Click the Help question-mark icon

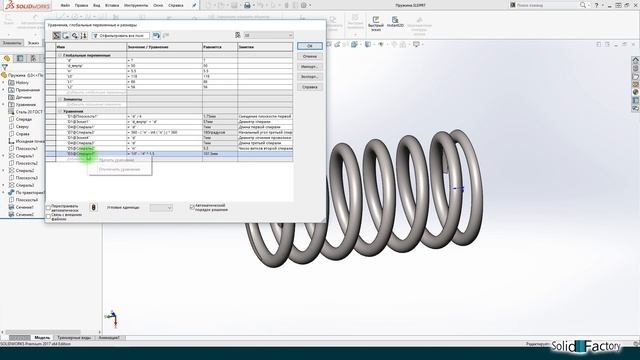pyautogui.click(x=596, y=5)
